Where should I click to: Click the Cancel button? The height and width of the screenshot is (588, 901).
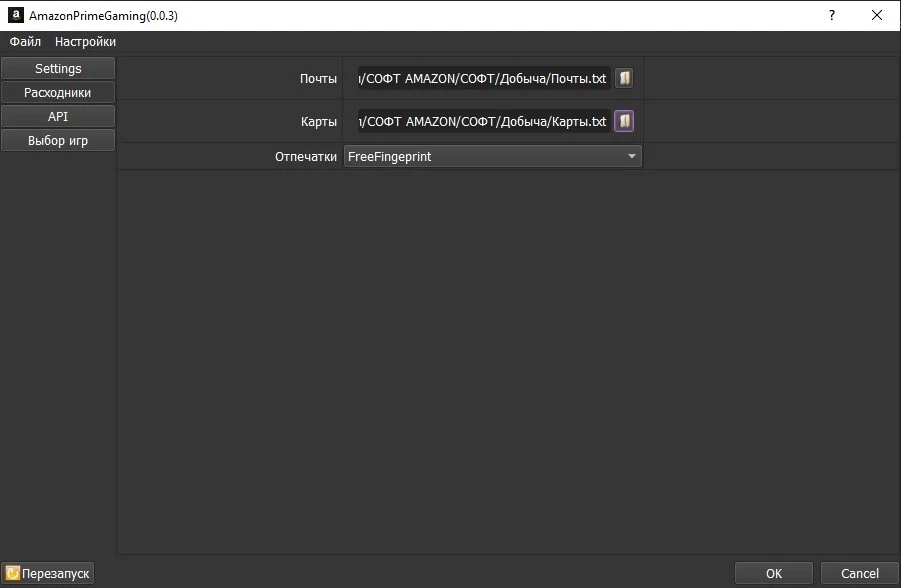860,573
